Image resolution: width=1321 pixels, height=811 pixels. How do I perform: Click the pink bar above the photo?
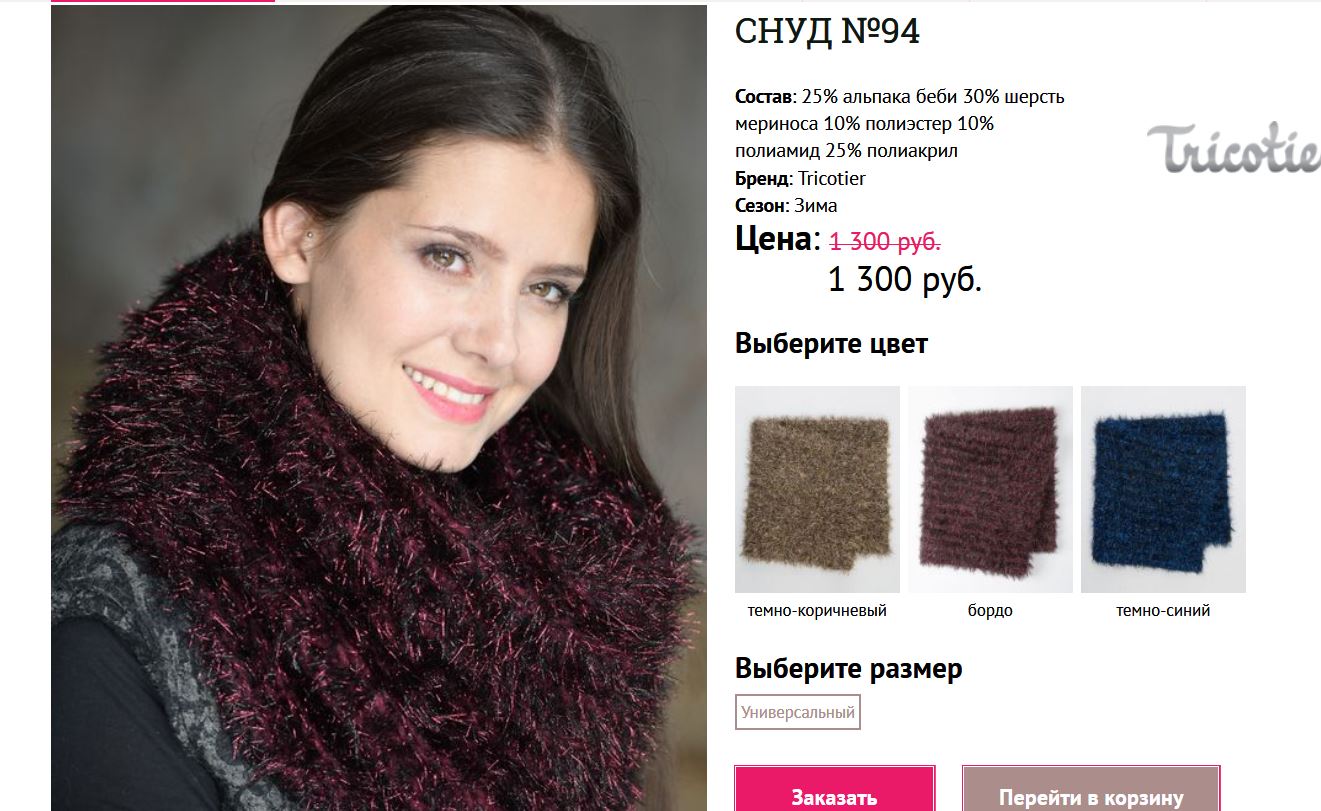(x=162, y=1)
